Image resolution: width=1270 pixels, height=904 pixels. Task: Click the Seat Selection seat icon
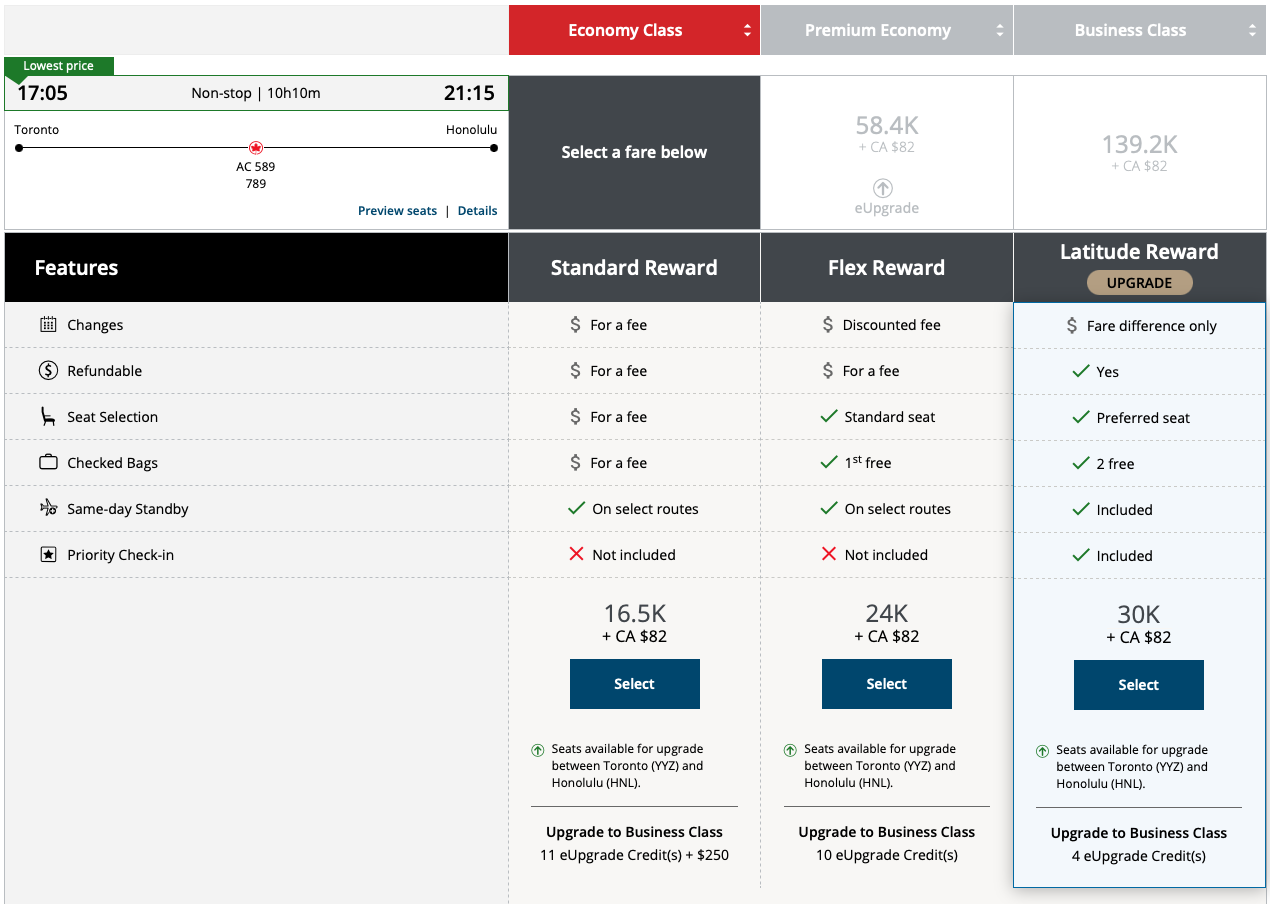tap(48, 417)
